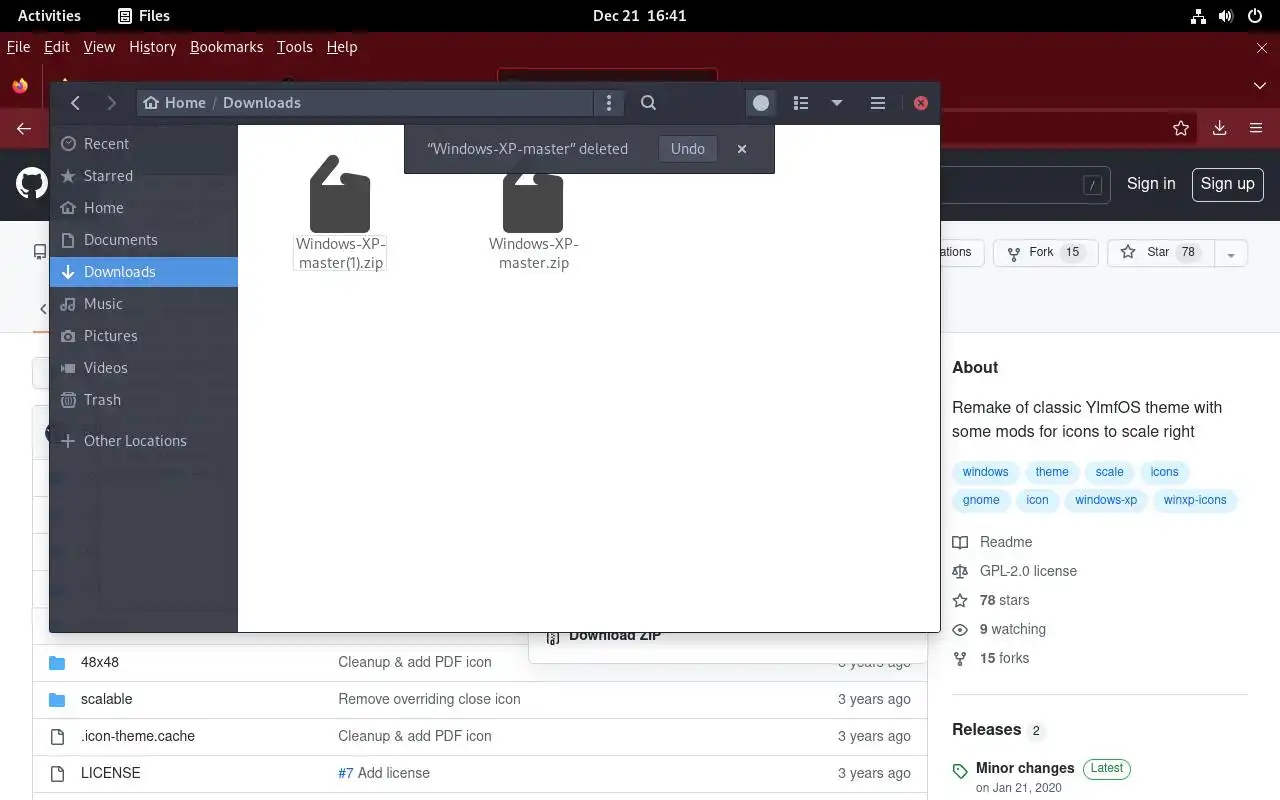Open Music in sidebar
The width and height of the screenshot is (1280, 800).
(x=144, y=304)
